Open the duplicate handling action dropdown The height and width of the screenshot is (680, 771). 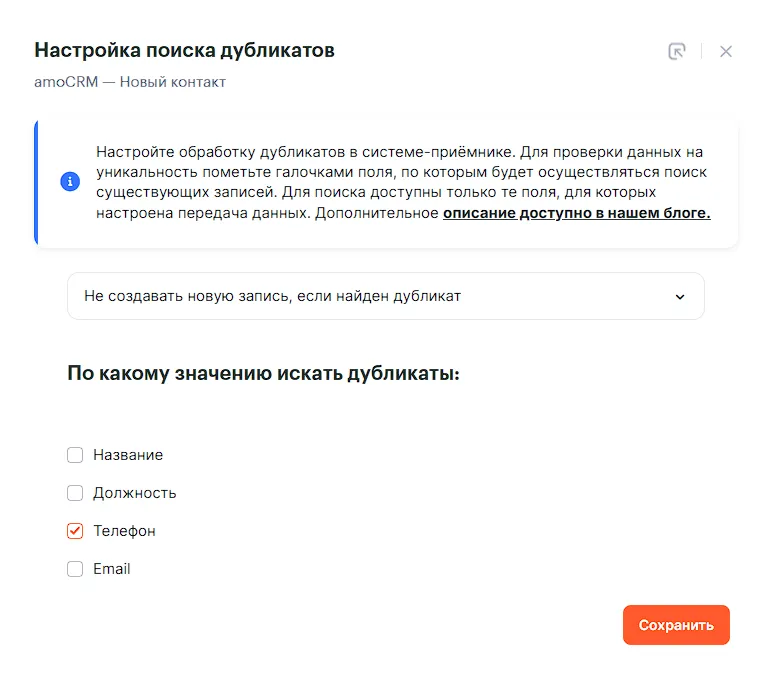(385, 296)
